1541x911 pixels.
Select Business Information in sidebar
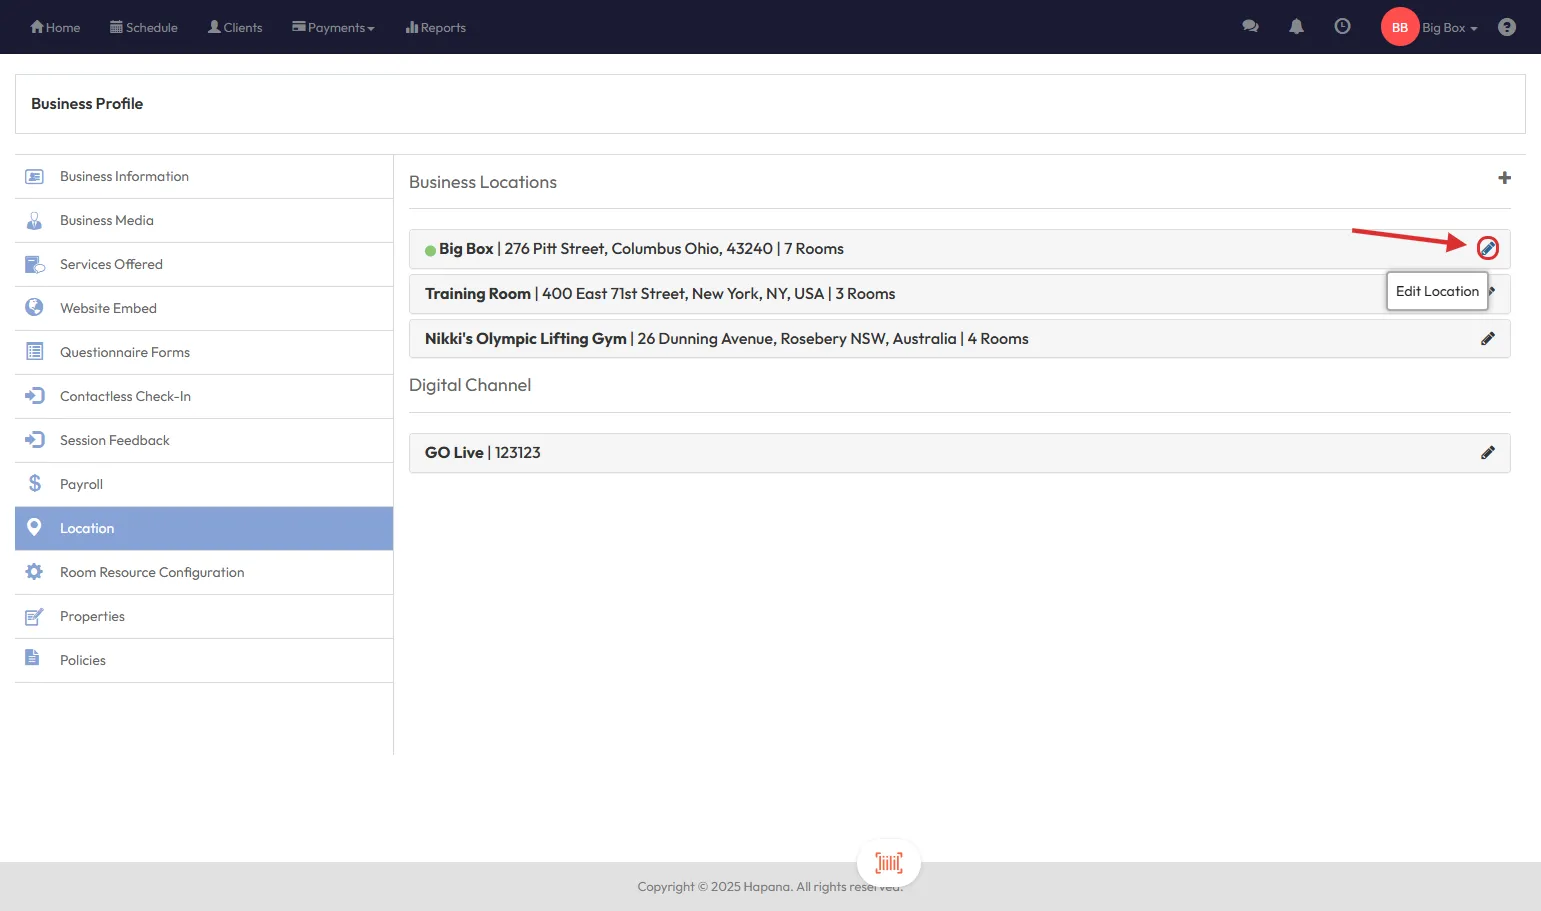tap(124, 177)
